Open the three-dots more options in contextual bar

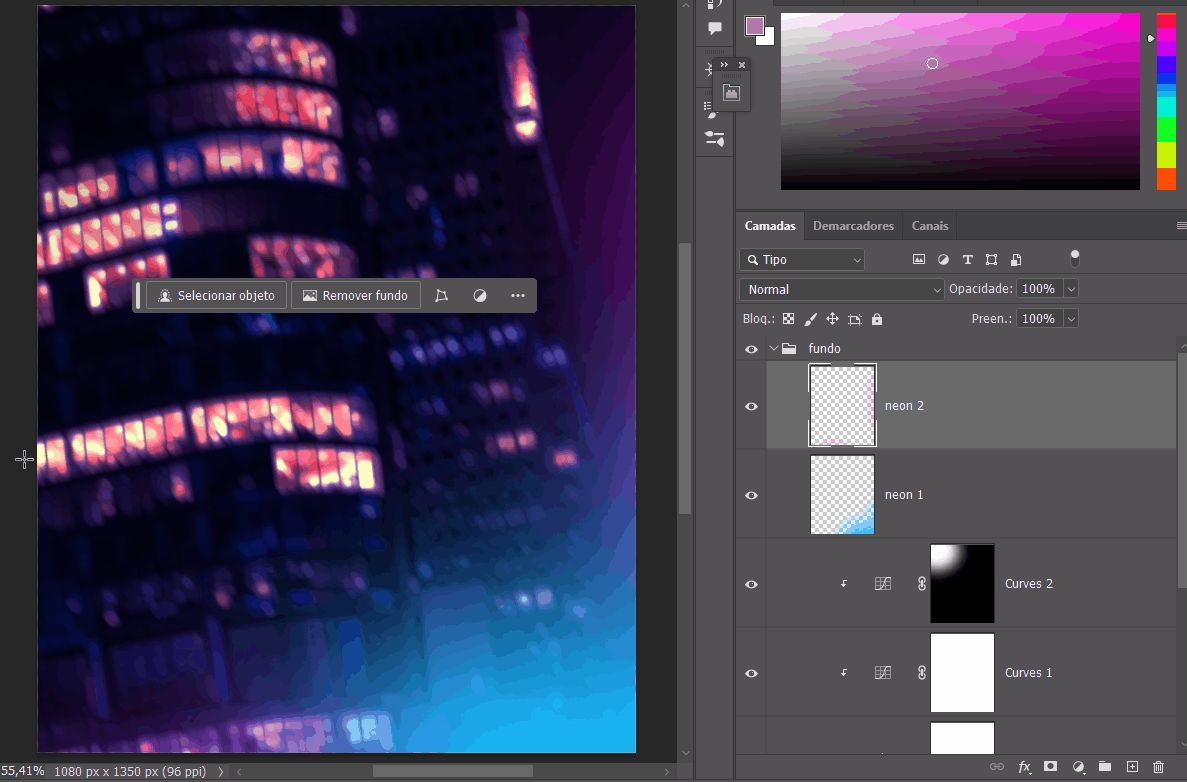[x=518, y=295]
